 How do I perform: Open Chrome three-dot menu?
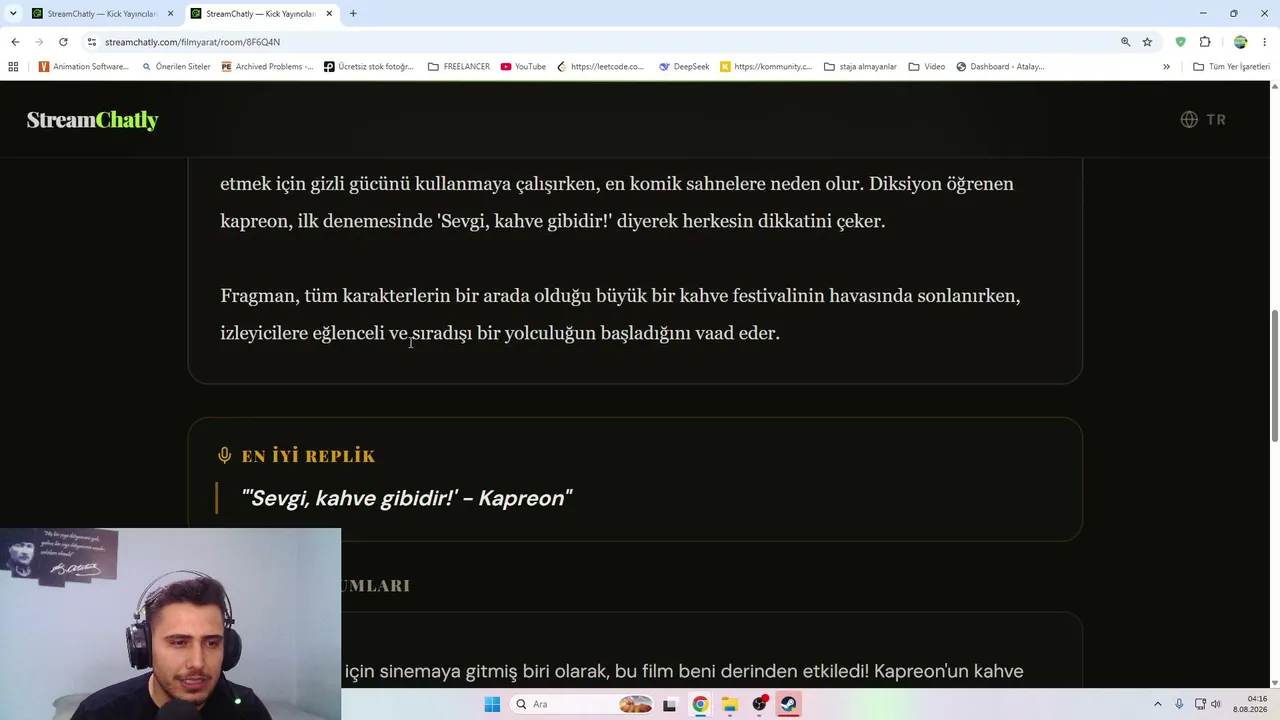click(1264, 42)
